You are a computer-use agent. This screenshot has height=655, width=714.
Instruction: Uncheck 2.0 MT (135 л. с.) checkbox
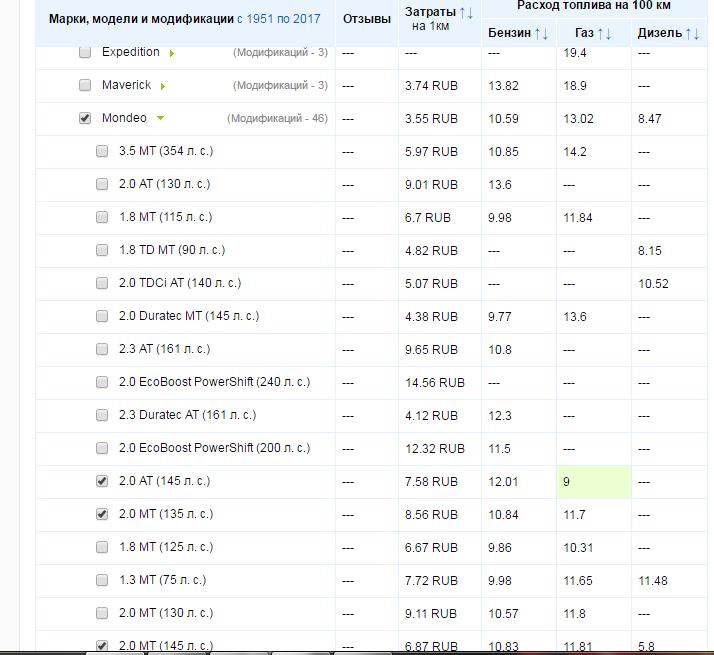(x=102, y=514)
